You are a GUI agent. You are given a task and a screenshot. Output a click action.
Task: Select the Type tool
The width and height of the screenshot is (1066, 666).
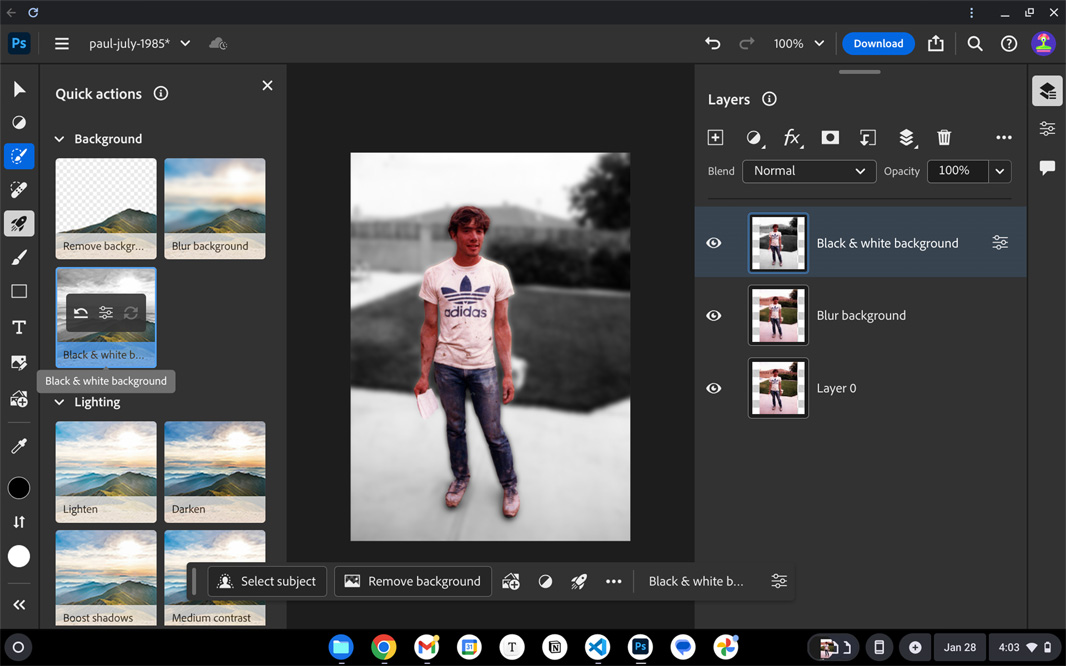click(x=19, y=327)
